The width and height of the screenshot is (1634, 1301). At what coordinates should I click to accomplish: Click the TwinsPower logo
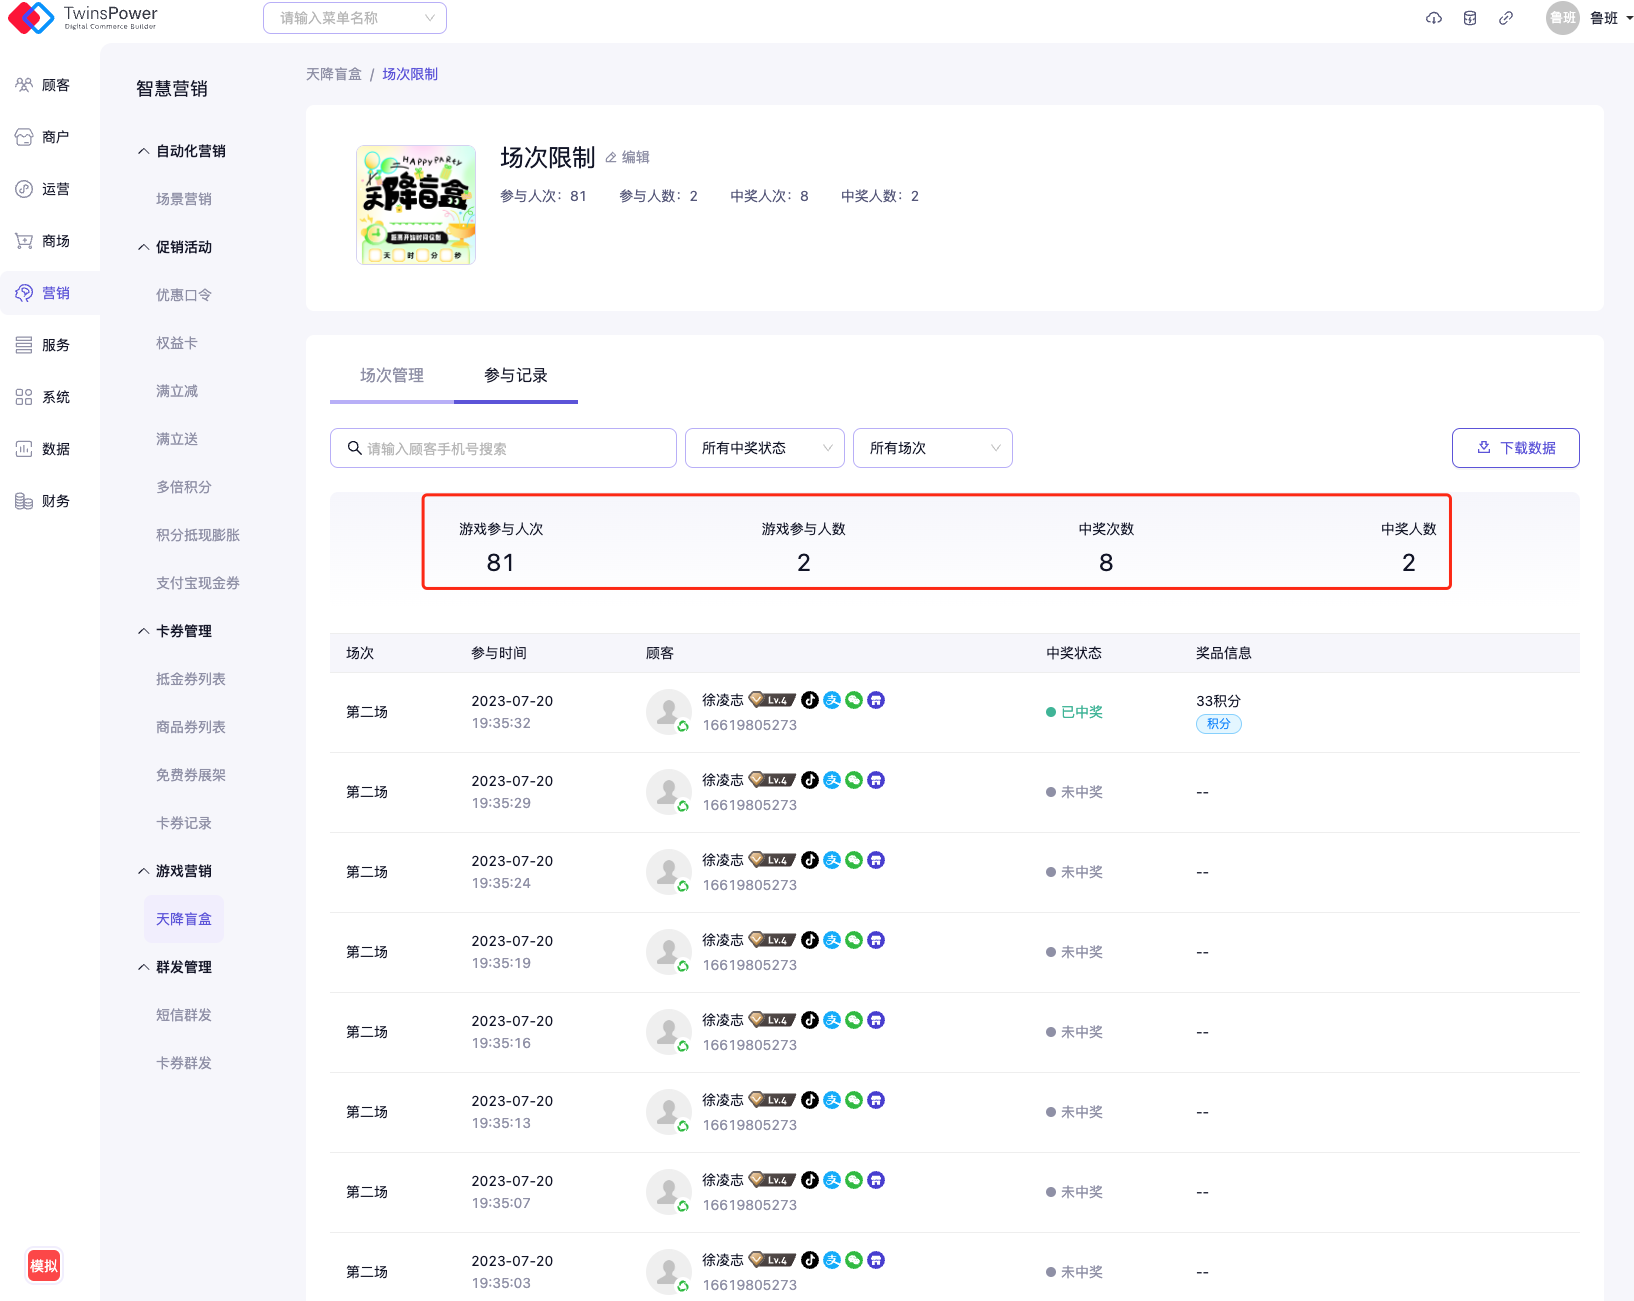pos(83,17)
